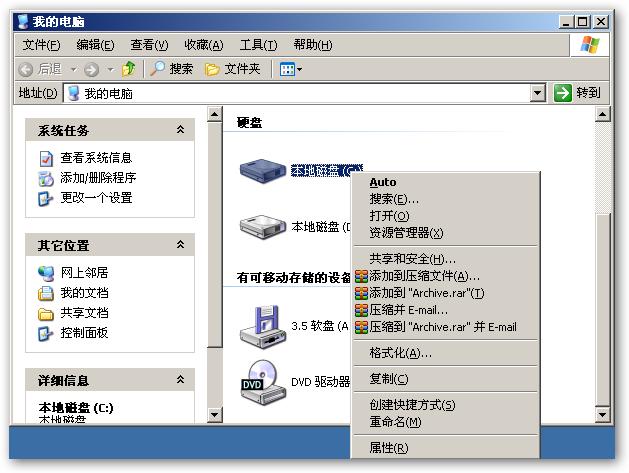This screenshot has height=473, width=629.
Task: Click the 查看系统信息 link
Action: 96,158
